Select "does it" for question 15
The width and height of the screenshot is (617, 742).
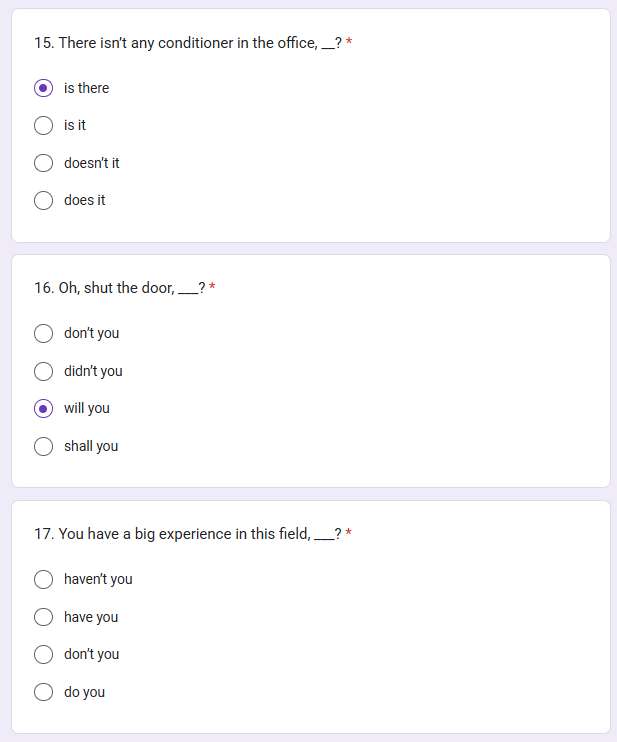pos(44,200)
